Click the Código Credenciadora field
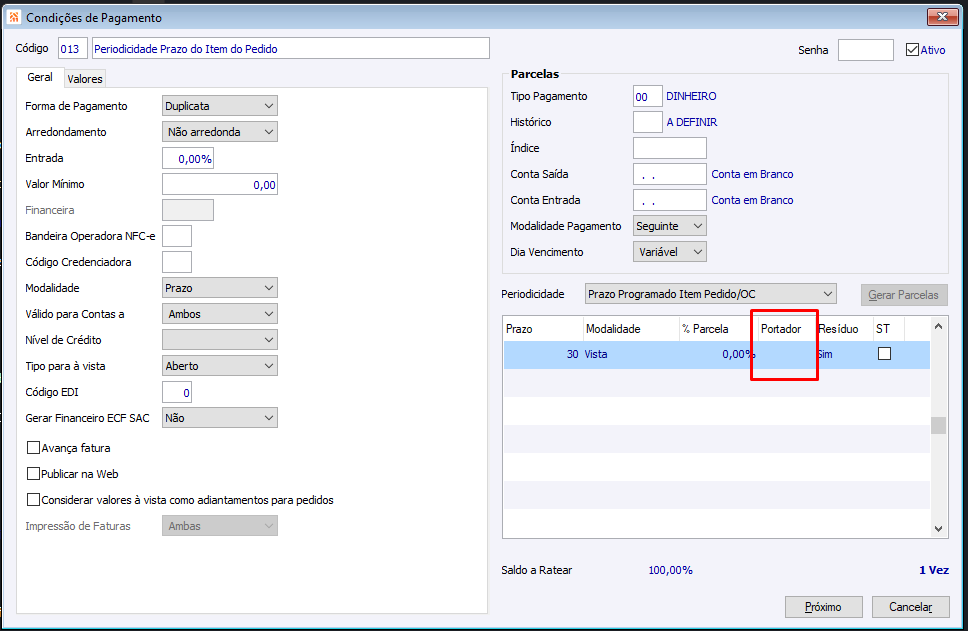The width and height of the screenshot is (968, 631). [x=177, y=262]
